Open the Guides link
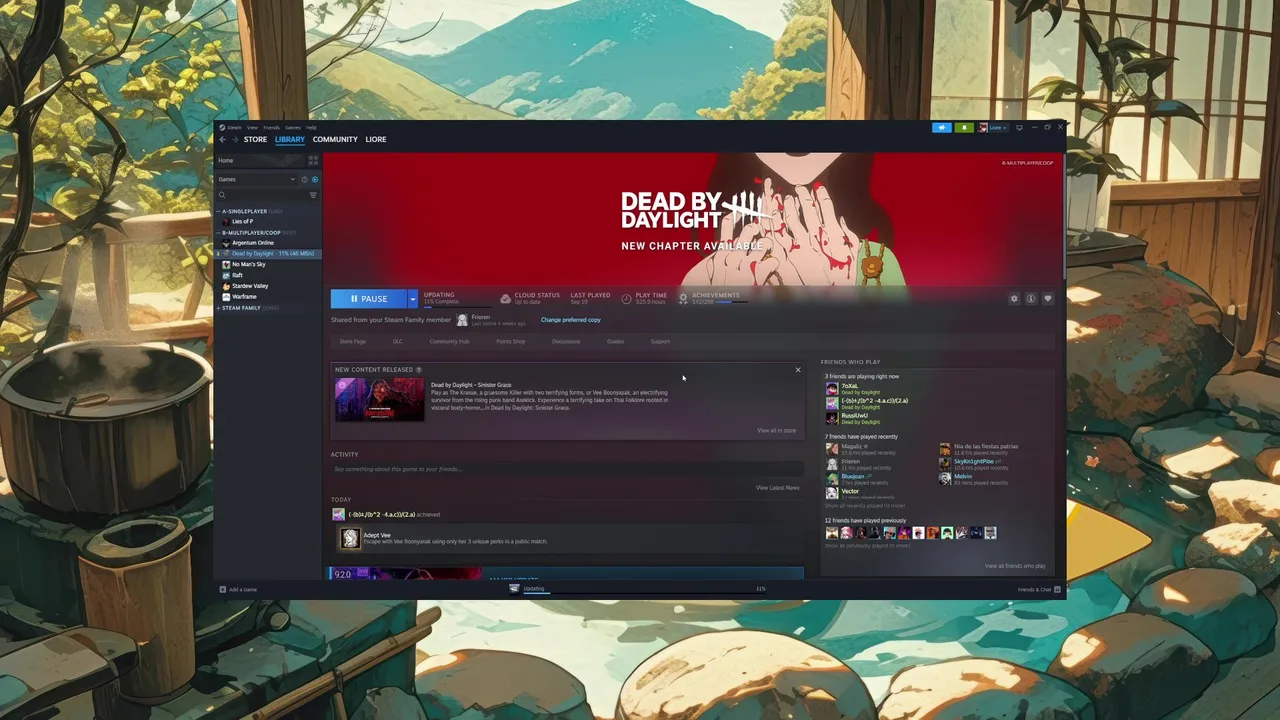This screenshot has height=720, width=1280. click(615, 341)
